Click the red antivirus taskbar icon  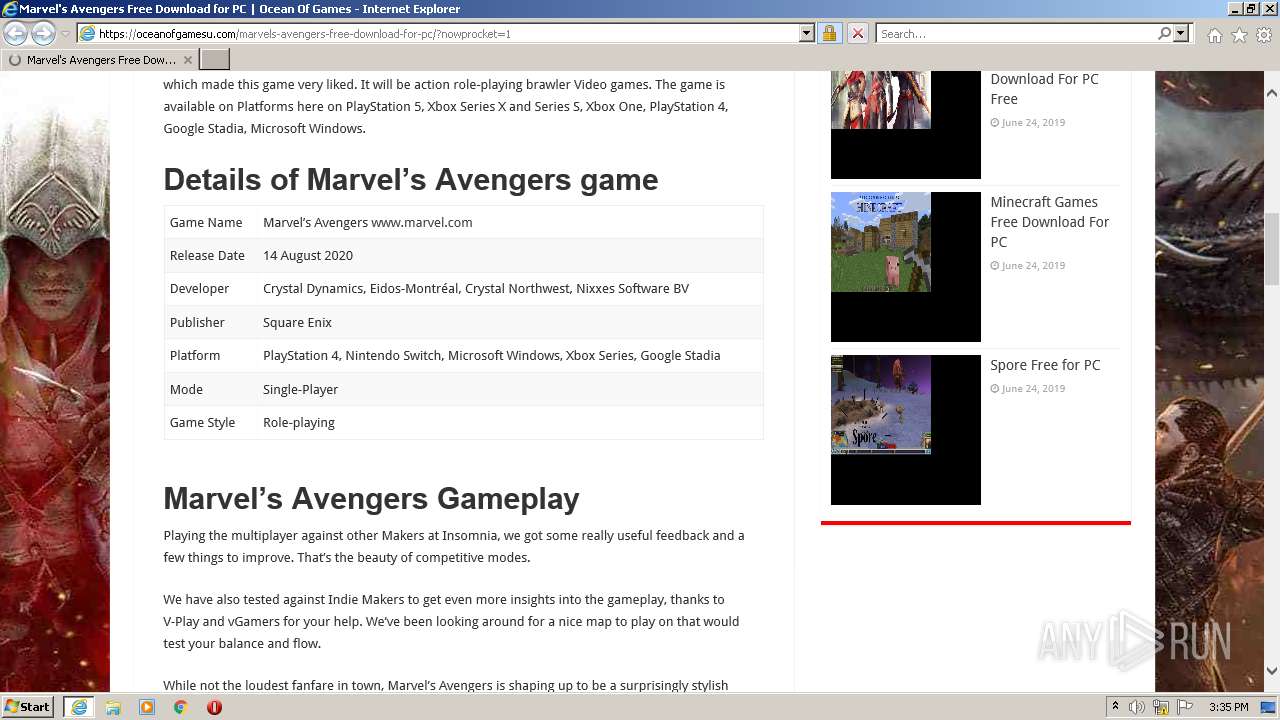(214, 707)
